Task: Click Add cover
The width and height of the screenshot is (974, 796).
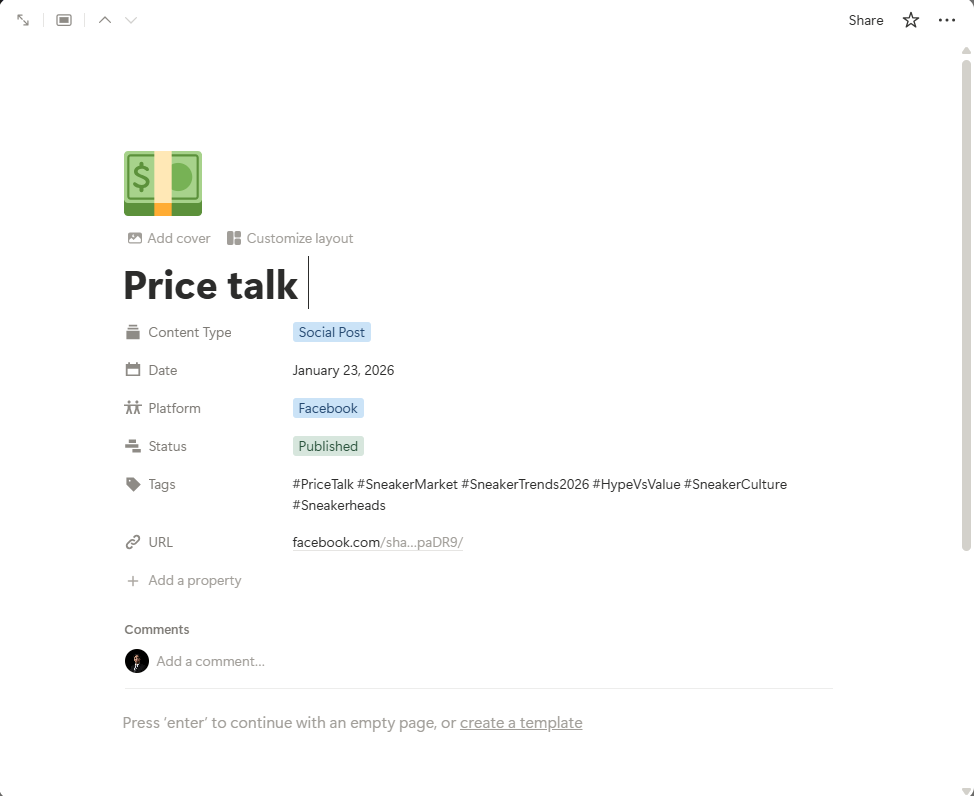Action: point(169,238)
